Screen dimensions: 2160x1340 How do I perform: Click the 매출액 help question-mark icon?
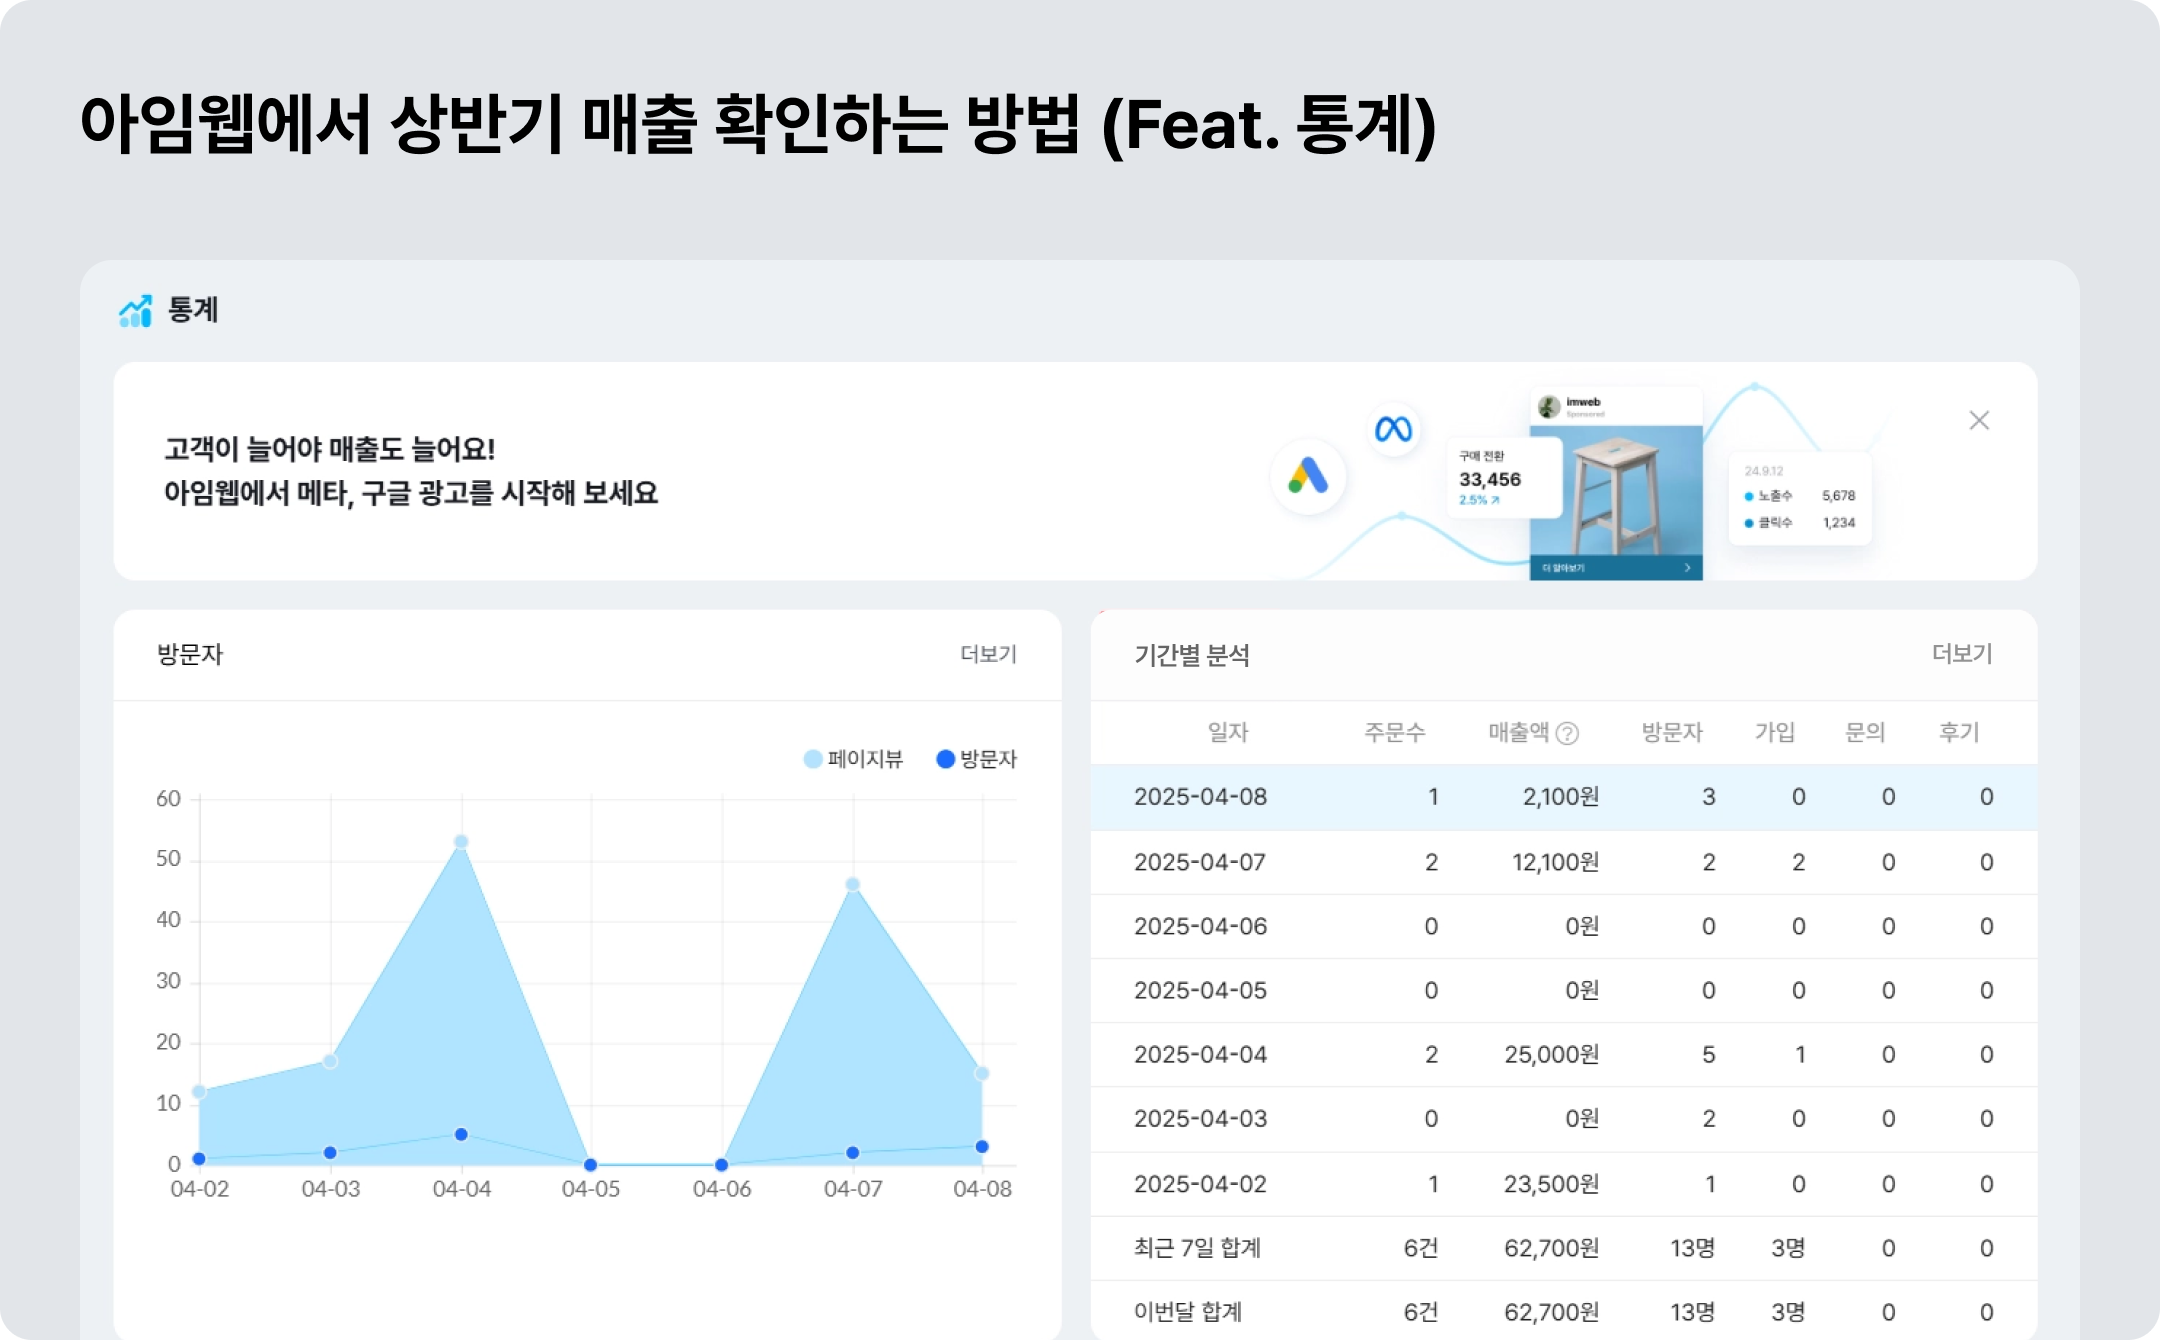coord(1567,733)
